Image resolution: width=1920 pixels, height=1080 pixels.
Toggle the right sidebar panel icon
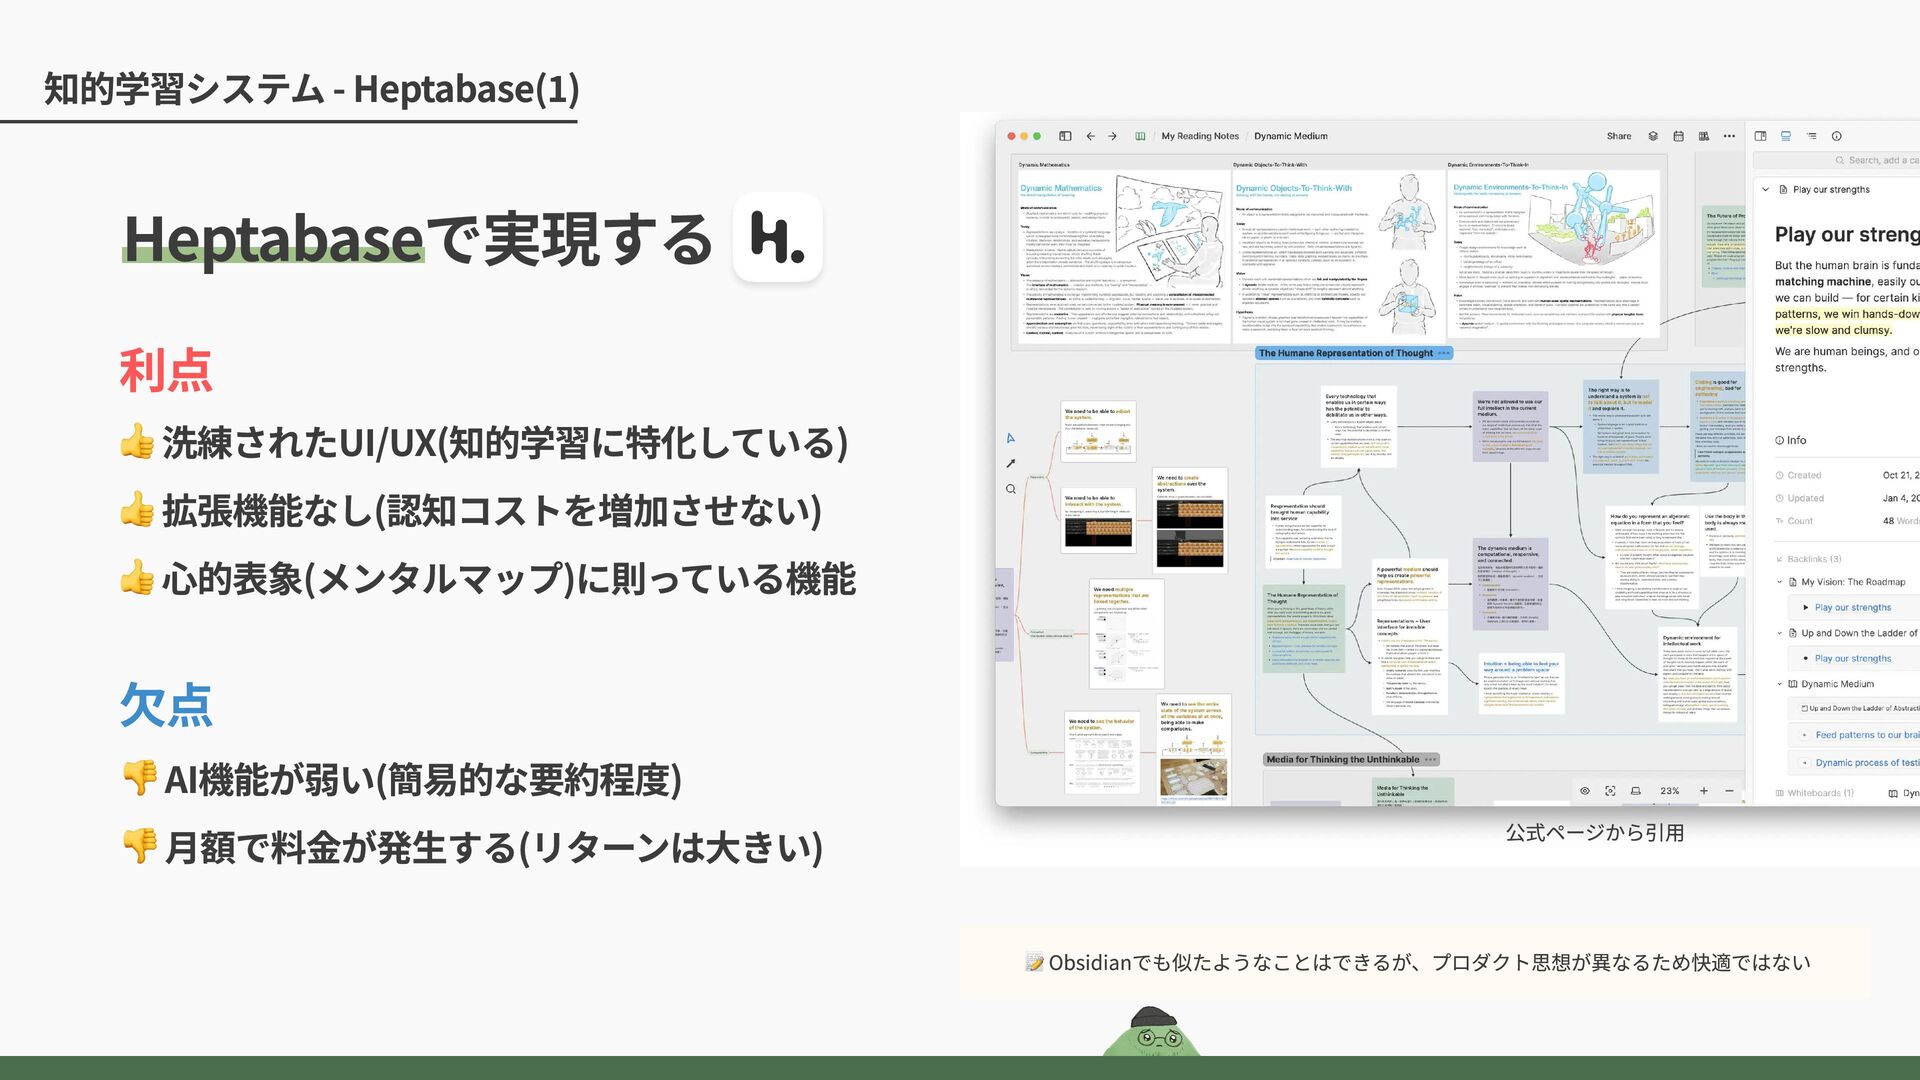(1760, 136)
